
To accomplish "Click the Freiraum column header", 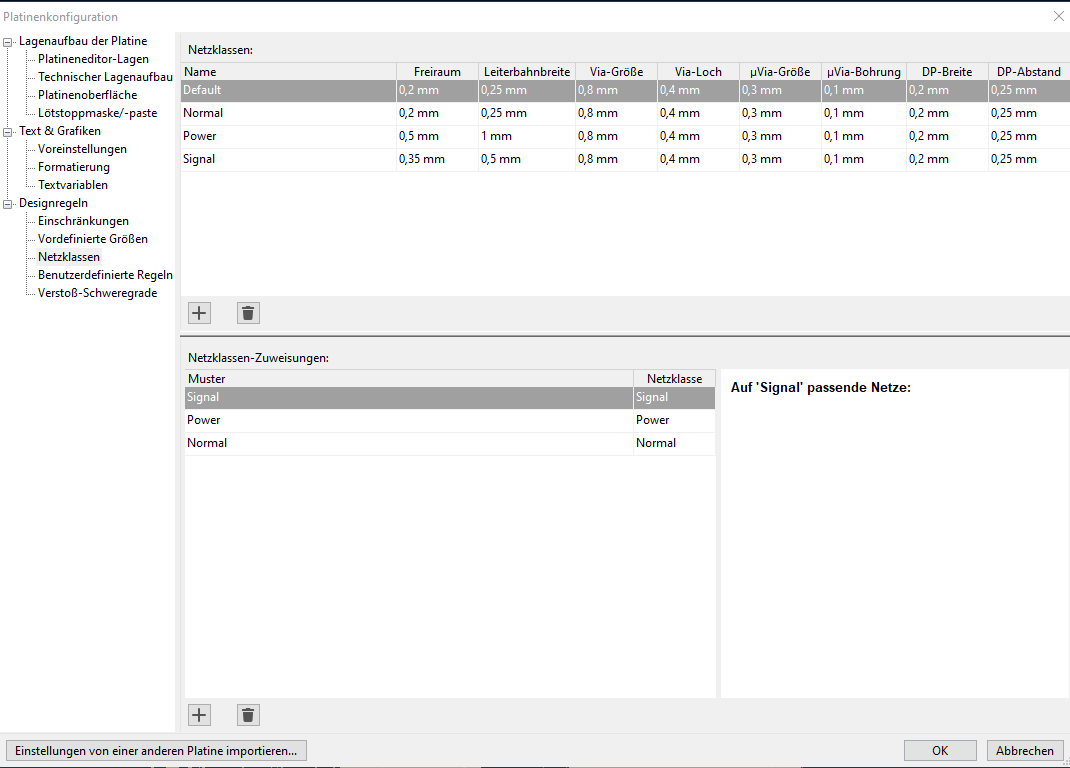I will 437,72.
